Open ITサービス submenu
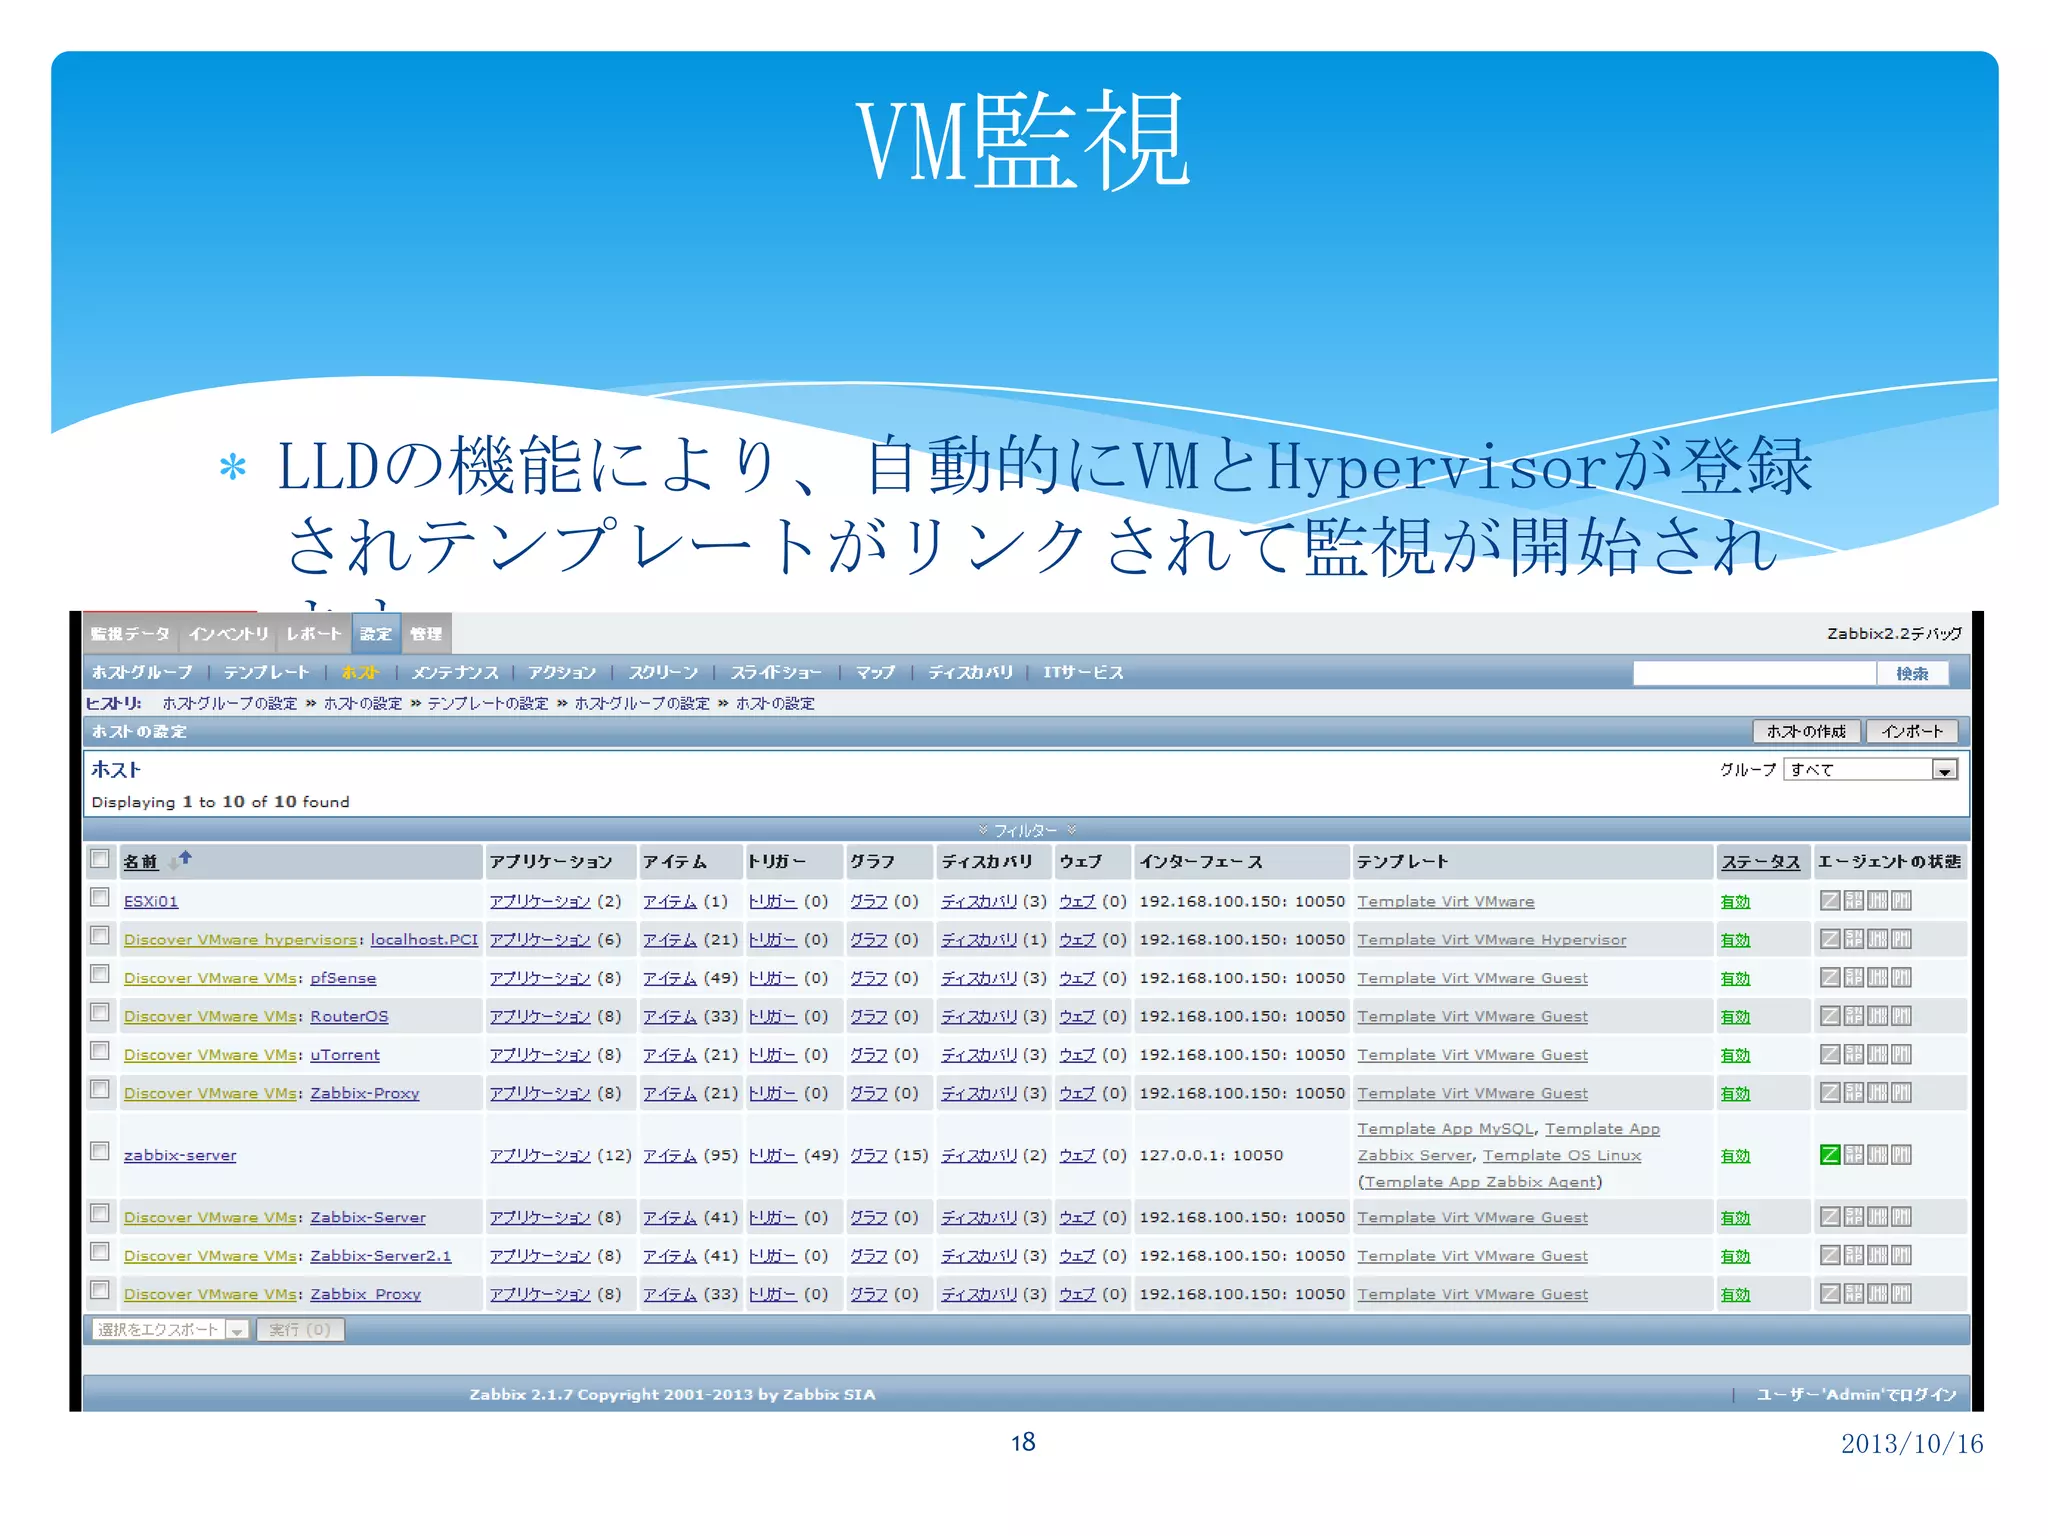This screenshot has height=1536, width=2048. [1083, 673]
